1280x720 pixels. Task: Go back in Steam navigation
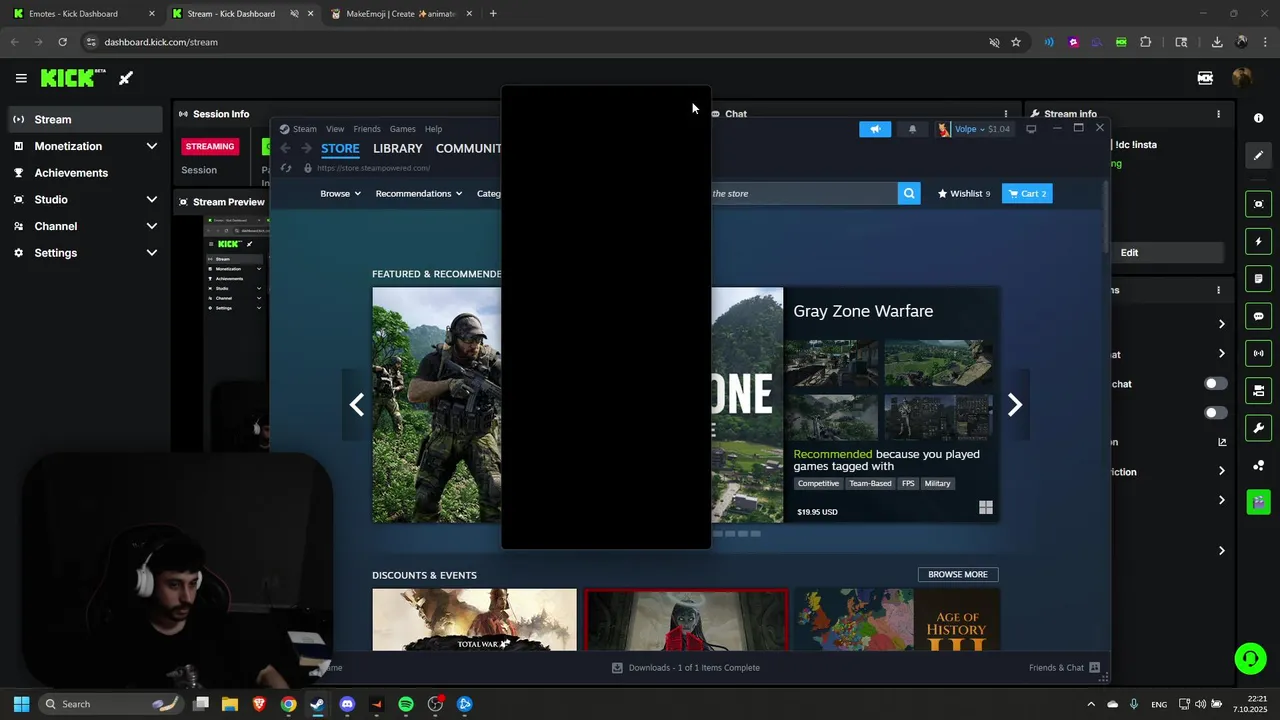click(285, 148)
